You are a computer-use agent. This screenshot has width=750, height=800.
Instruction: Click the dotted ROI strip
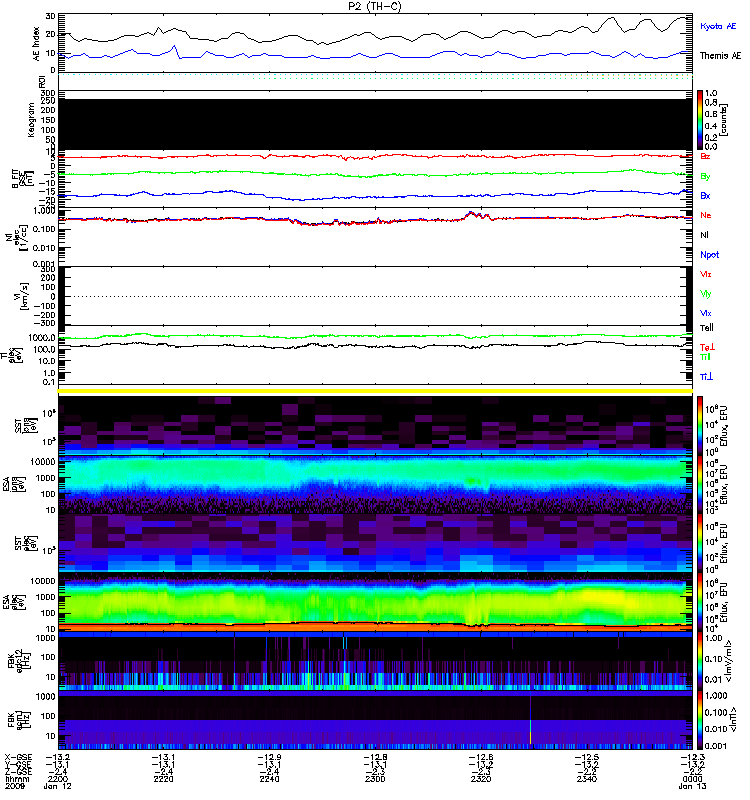coord(375,77)
